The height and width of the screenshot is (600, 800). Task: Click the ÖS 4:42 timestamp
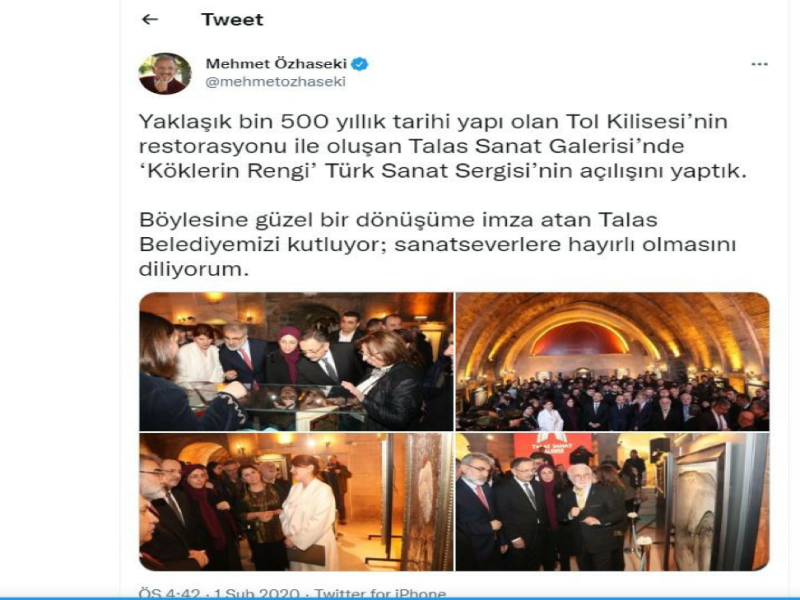tap(169, 594)
